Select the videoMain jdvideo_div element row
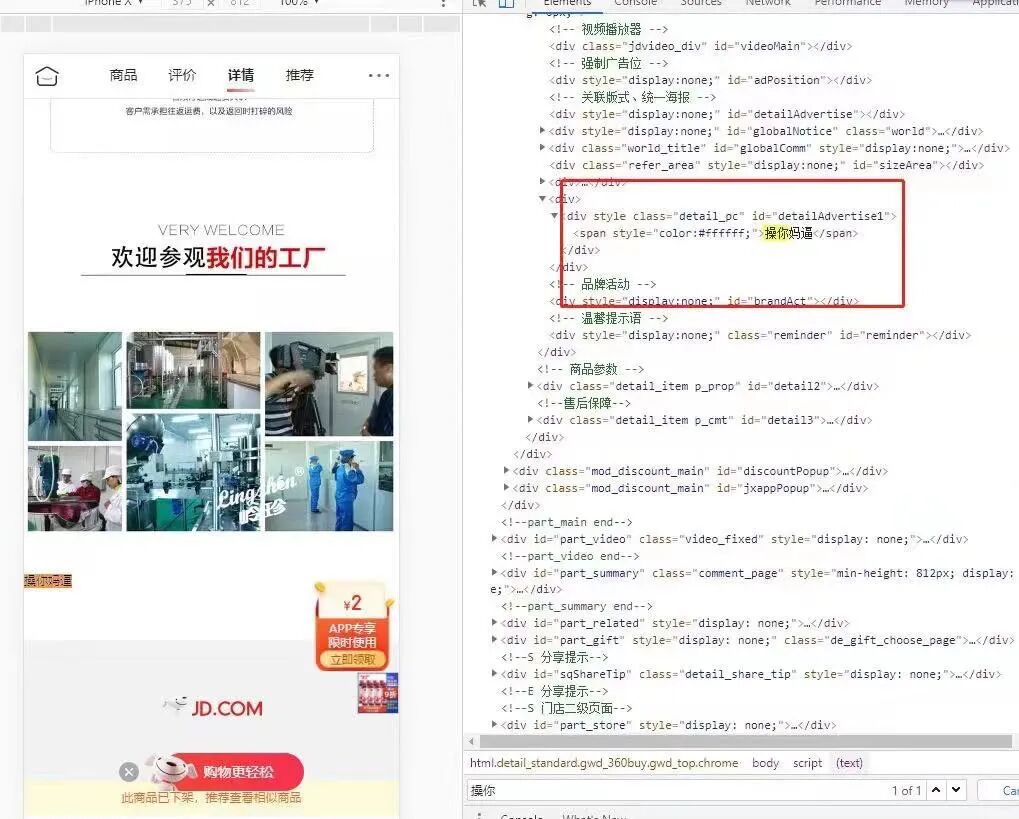This screenshot has height=819, width=1019. tap(701, 46)
